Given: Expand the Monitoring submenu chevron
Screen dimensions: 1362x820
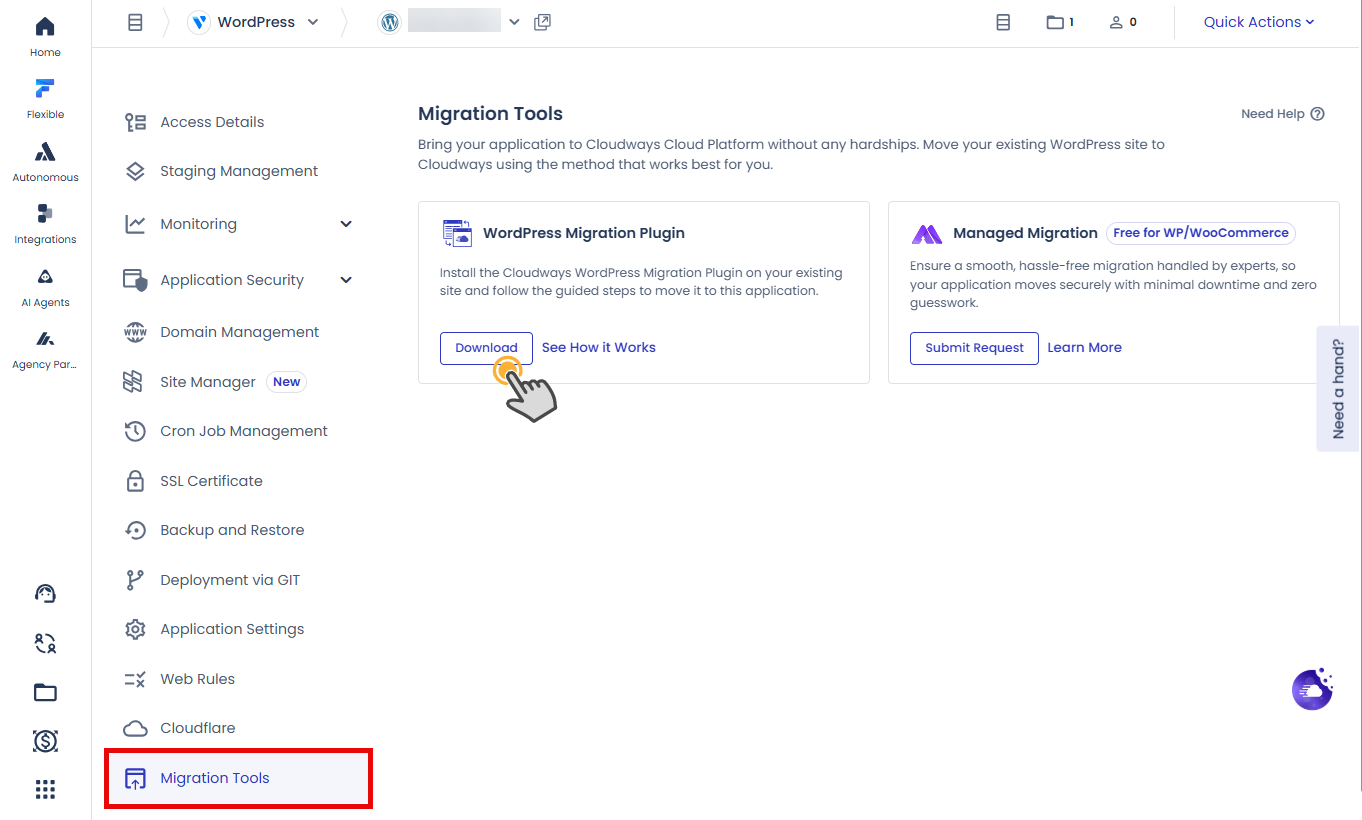Looking at the screenshot, I should pyautogui.click(x=346, y=224).
